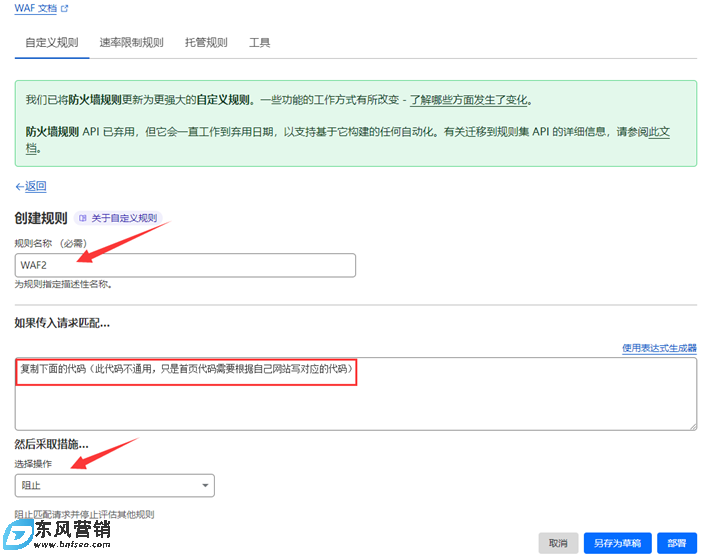This screenshot has height=557, width=705.
Task: Focus the 规则名称 input containing WAF2
Action: [185, 265]
